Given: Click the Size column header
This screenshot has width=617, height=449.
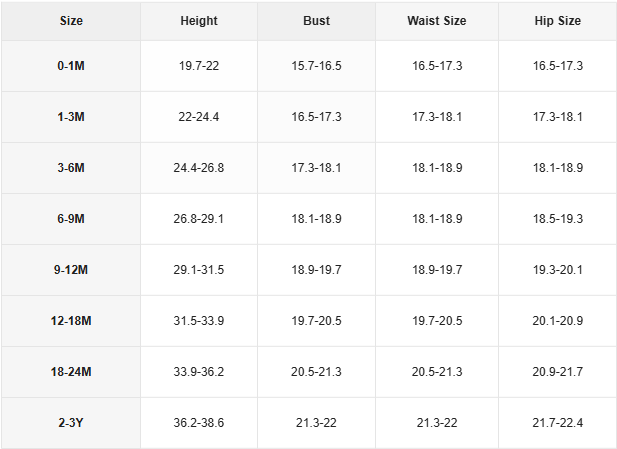Looking at the screenshot, I should coord(71,21).
